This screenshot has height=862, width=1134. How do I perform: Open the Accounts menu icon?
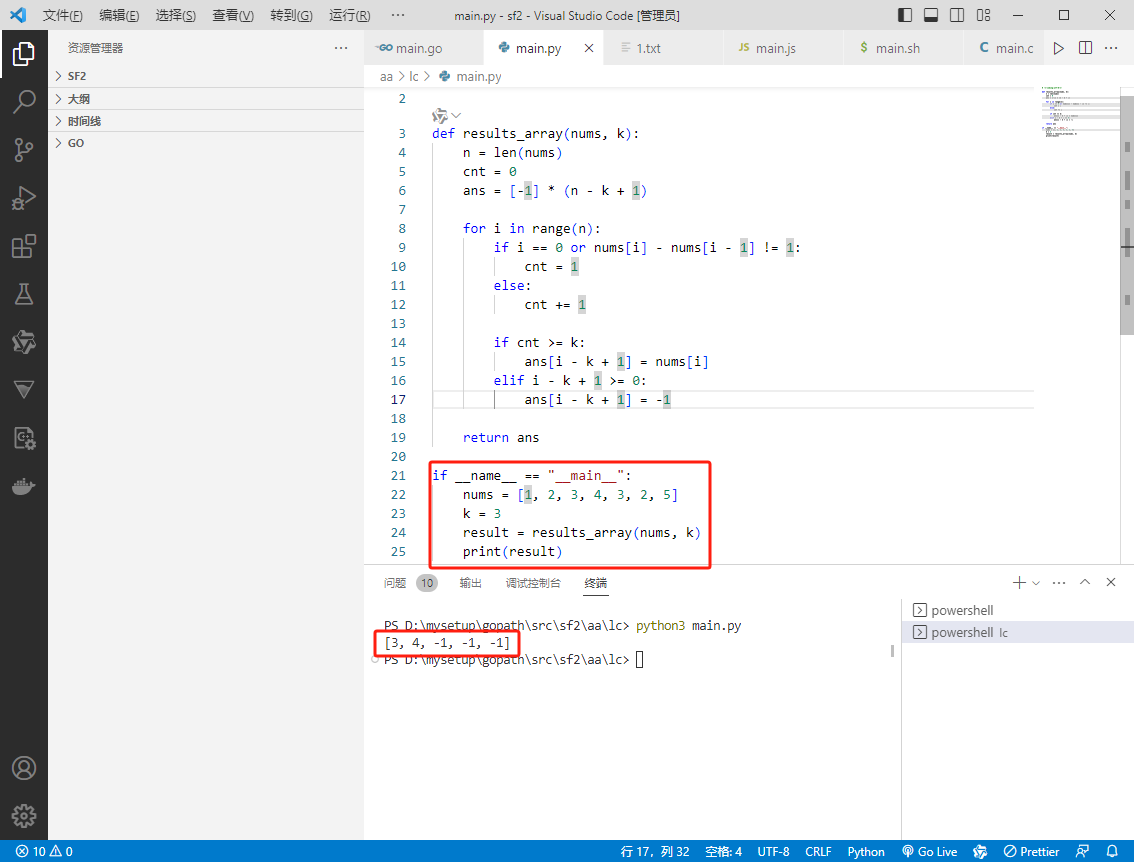pyautogui.click(x=23, y=768)
